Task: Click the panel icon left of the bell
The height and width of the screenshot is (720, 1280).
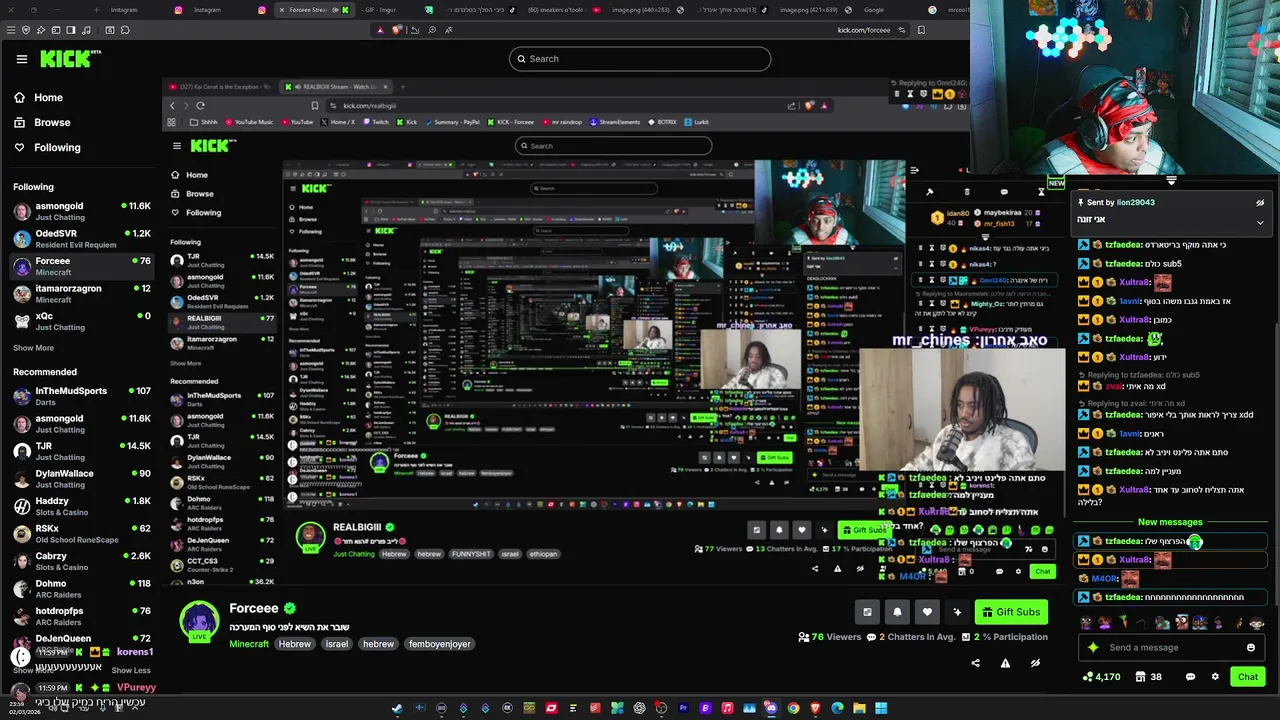Action: coord(867,612)
